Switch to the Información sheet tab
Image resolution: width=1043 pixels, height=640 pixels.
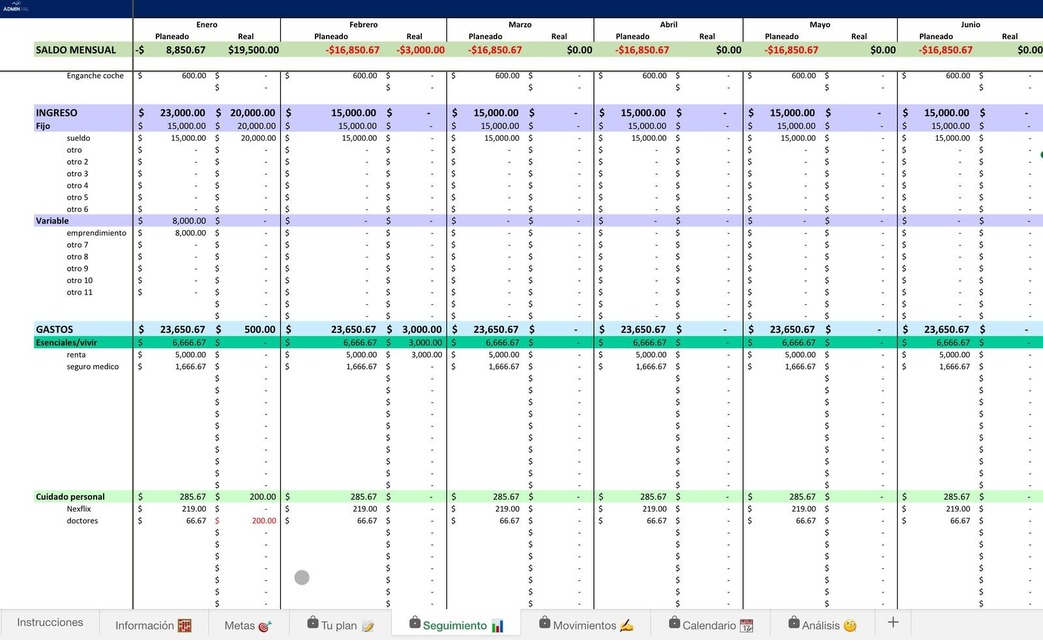[x=153, y=625]
